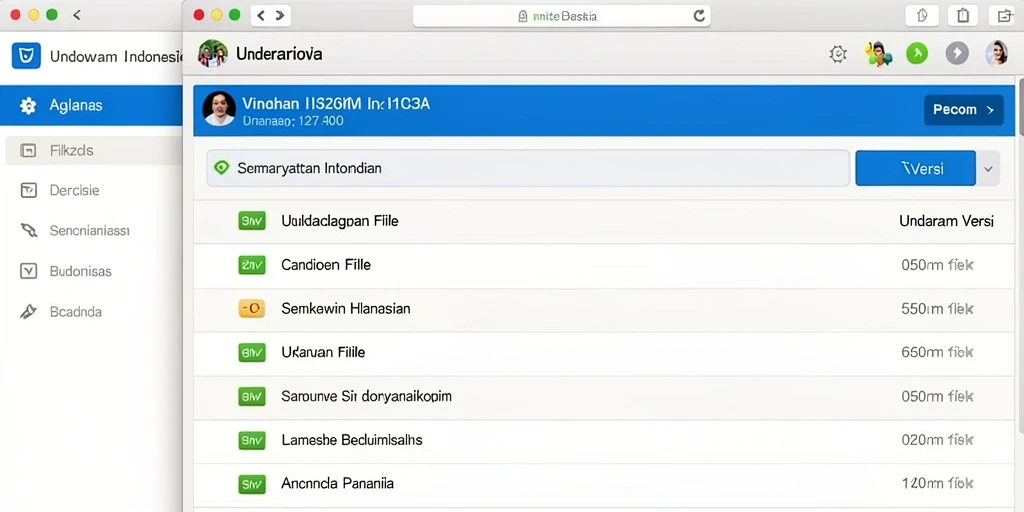This screenshot has height=512, width=1024.
Task: Click the green badge beside Sarounve Sit doryanaikopim
Action: 252,396
